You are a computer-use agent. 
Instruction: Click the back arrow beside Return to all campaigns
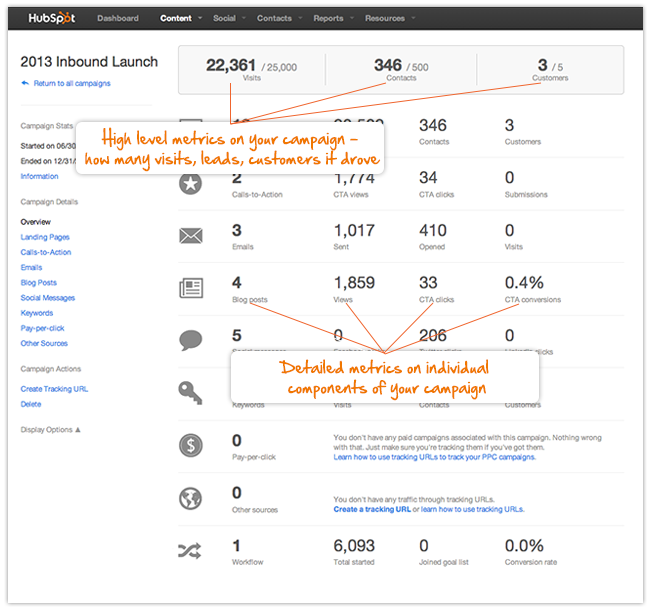point(25,83)
